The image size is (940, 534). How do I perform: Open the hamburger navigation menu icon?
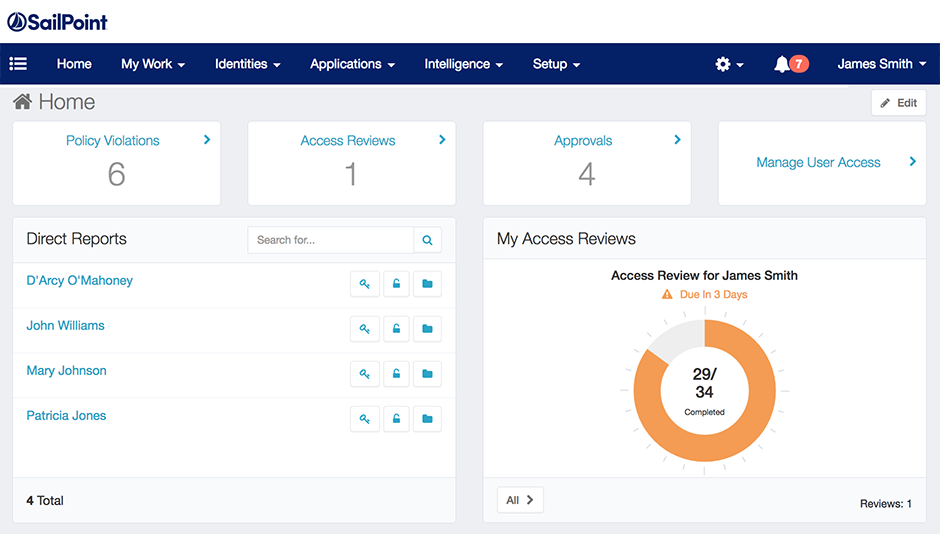pyautogui.click(x=18, y=64)
